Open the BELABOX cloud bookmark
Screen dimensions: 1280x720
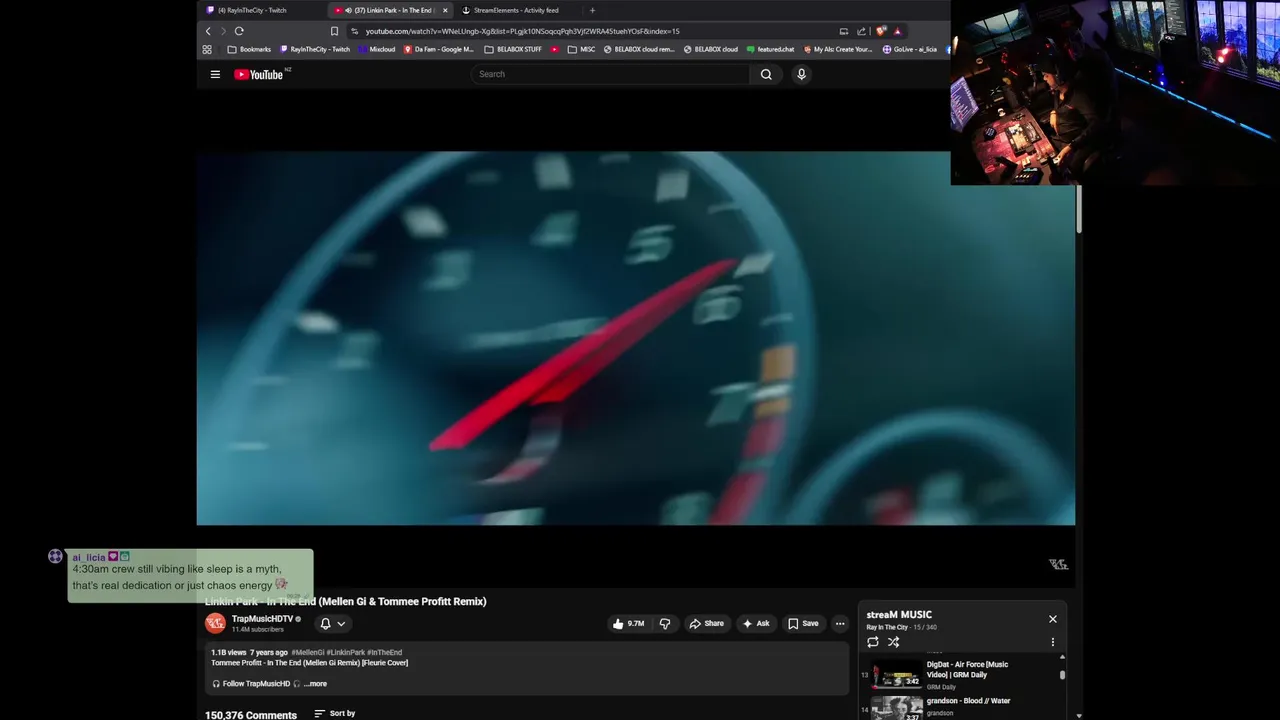click(x=710, y=49)
